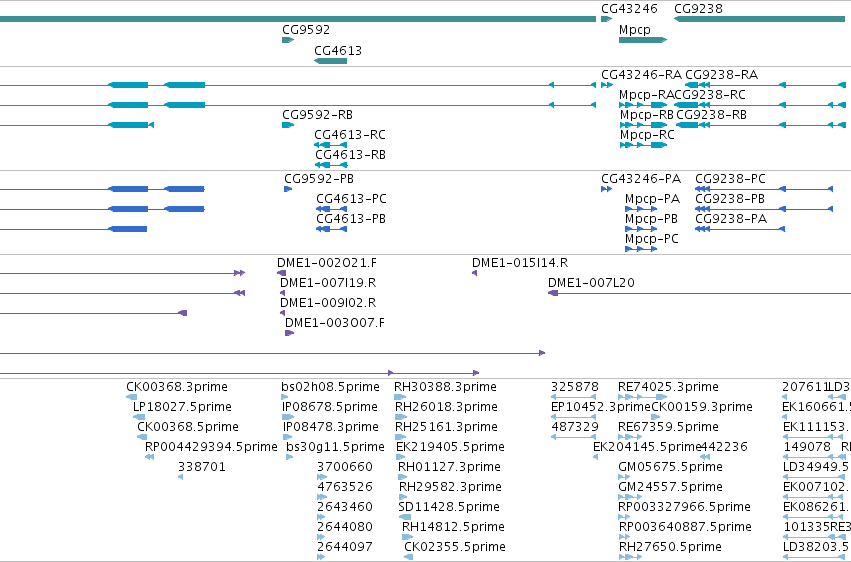Viewport: 851px width, 562px height.
Task: Select transcript CG9592-RB label
Action: pos(317,115)
